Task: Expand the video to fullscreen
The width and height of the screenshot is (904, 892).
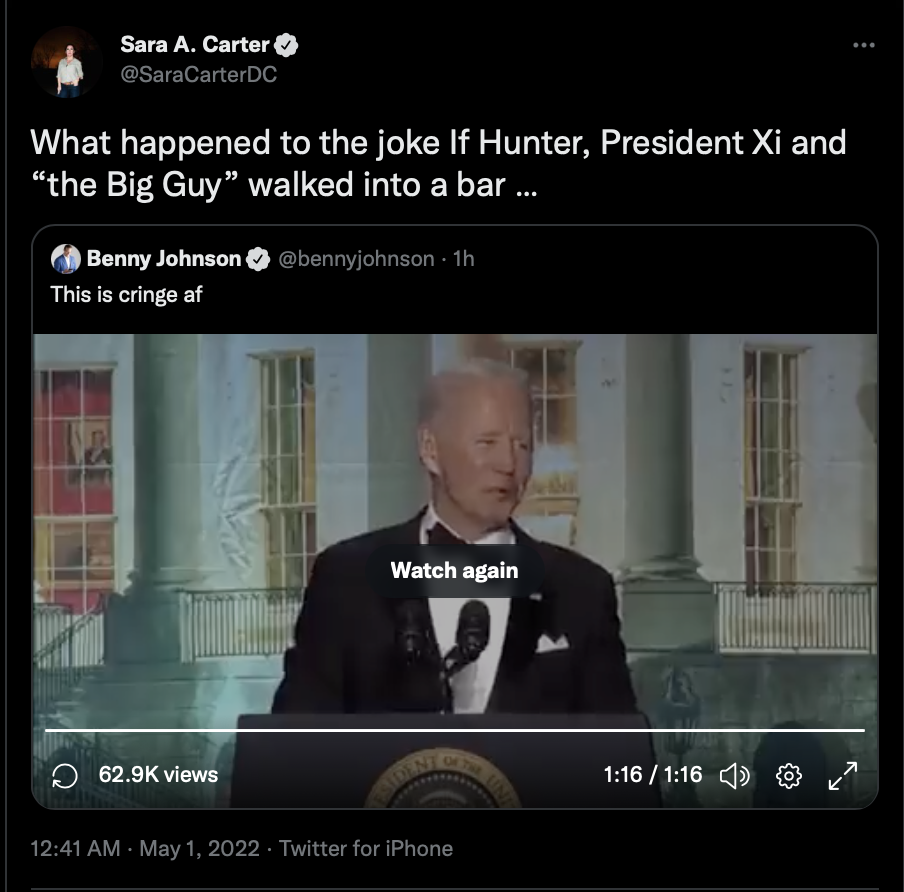Action: pos(842,776)
